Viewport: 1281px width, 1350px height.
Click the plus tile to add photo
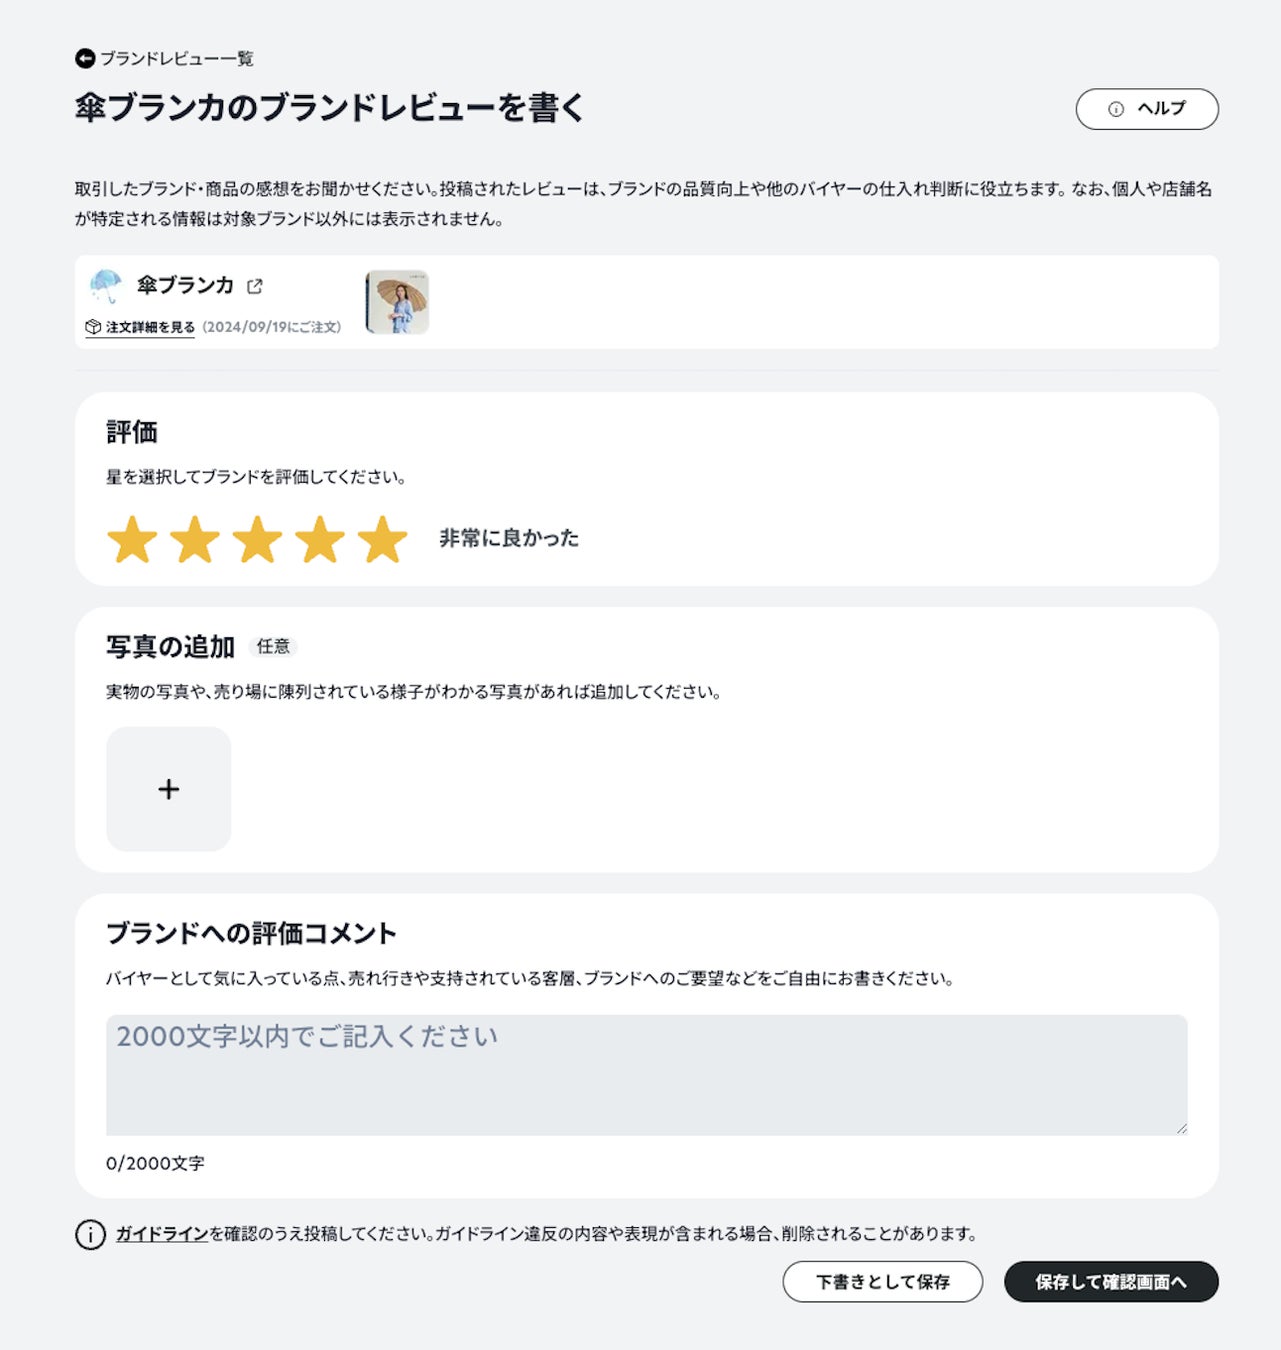[x=168, y=789]
